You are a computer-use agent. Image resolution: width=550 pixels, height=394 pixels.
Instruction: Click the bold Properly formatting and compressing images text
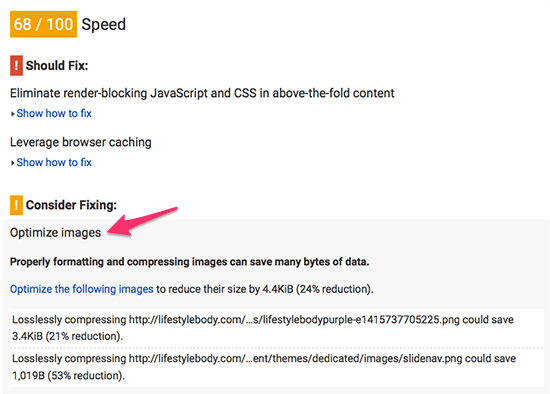189,262
